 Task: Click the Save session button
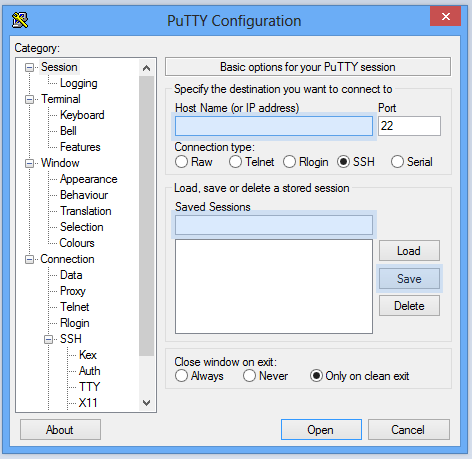click(409, 279)
